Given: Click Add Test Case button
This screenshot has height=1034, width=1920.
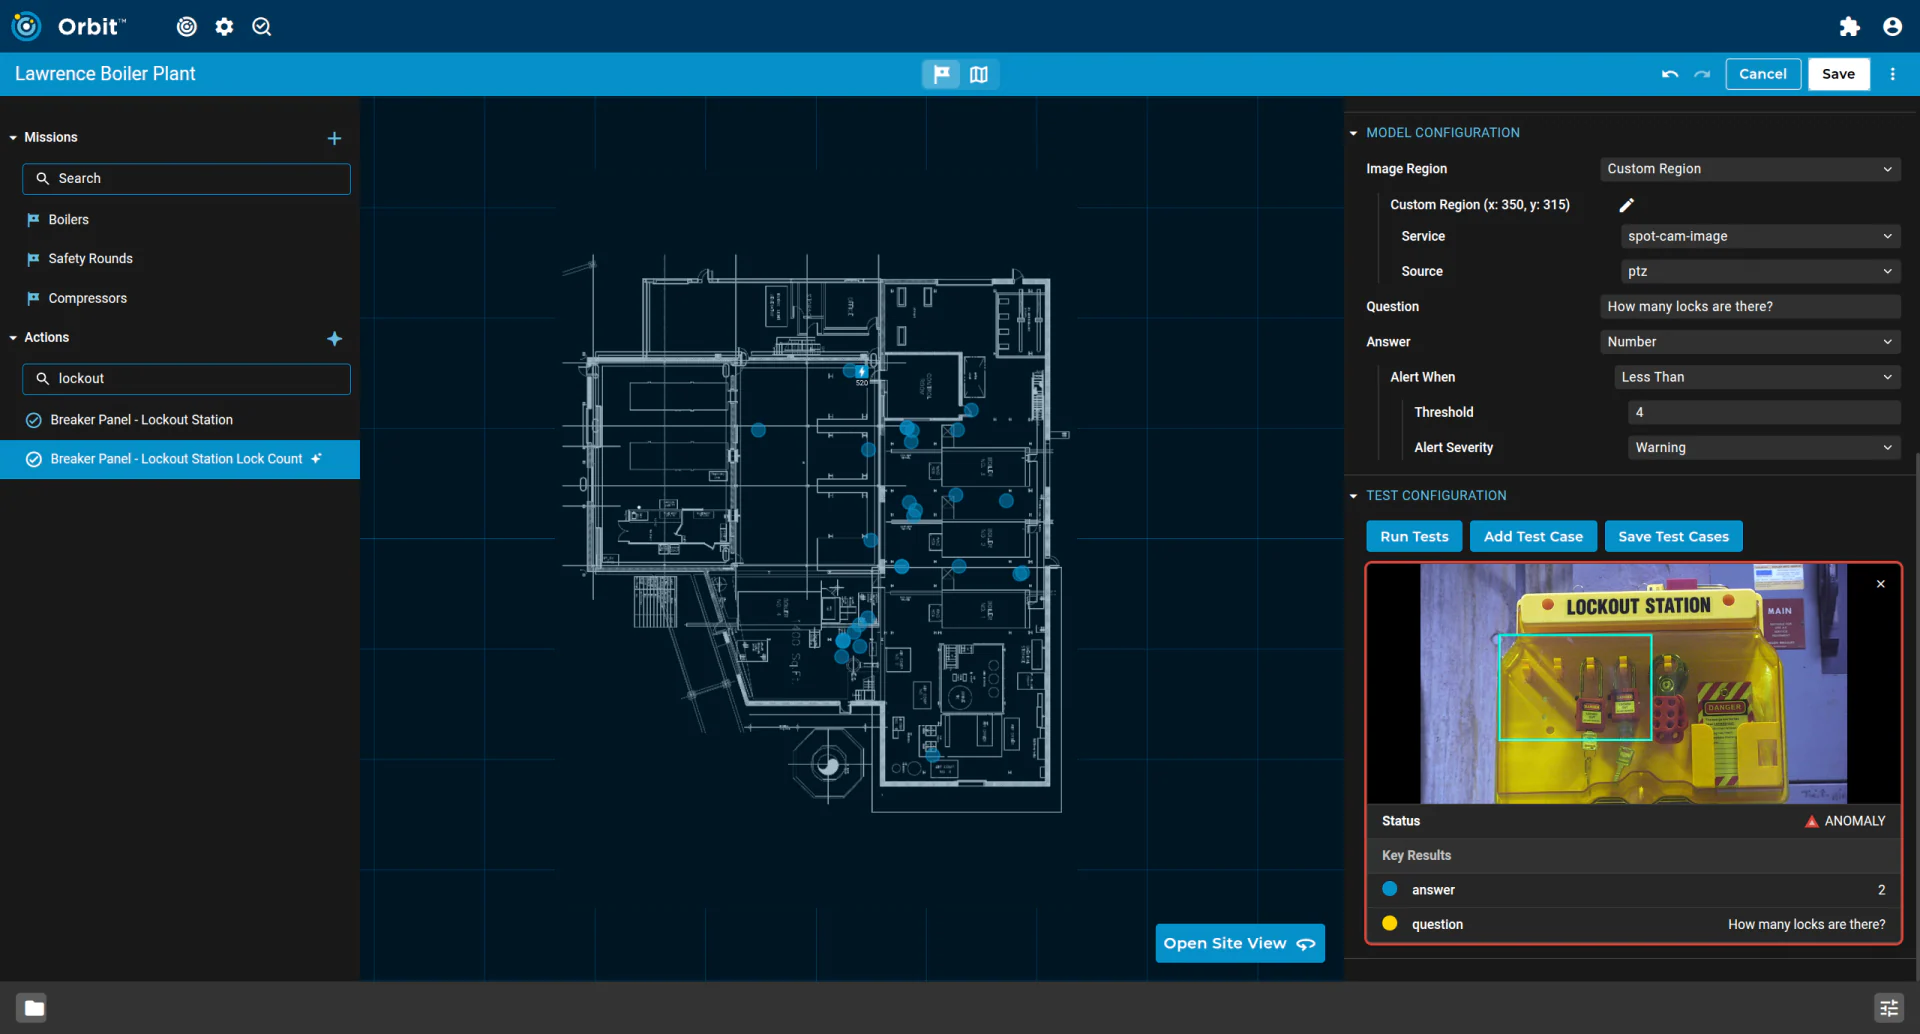Looking at the screenshot, I should (1533, 537).
